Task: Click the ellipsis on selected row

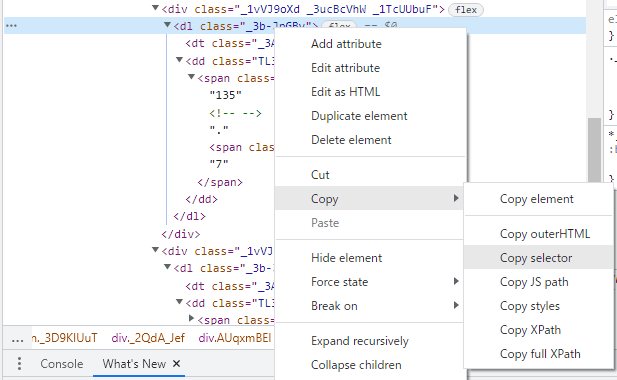Action: [x=11, y=26]
